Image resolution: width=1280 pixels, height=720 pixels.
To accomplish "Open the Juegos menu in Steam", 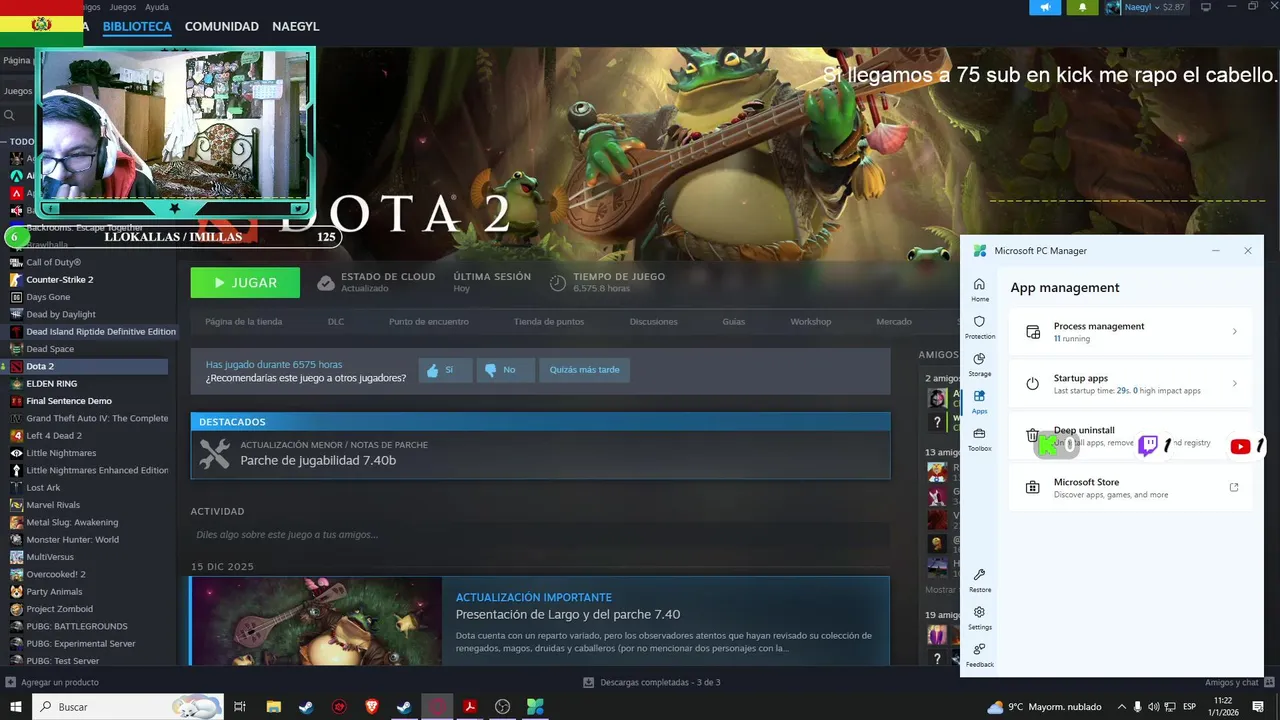I will point(123,7).
